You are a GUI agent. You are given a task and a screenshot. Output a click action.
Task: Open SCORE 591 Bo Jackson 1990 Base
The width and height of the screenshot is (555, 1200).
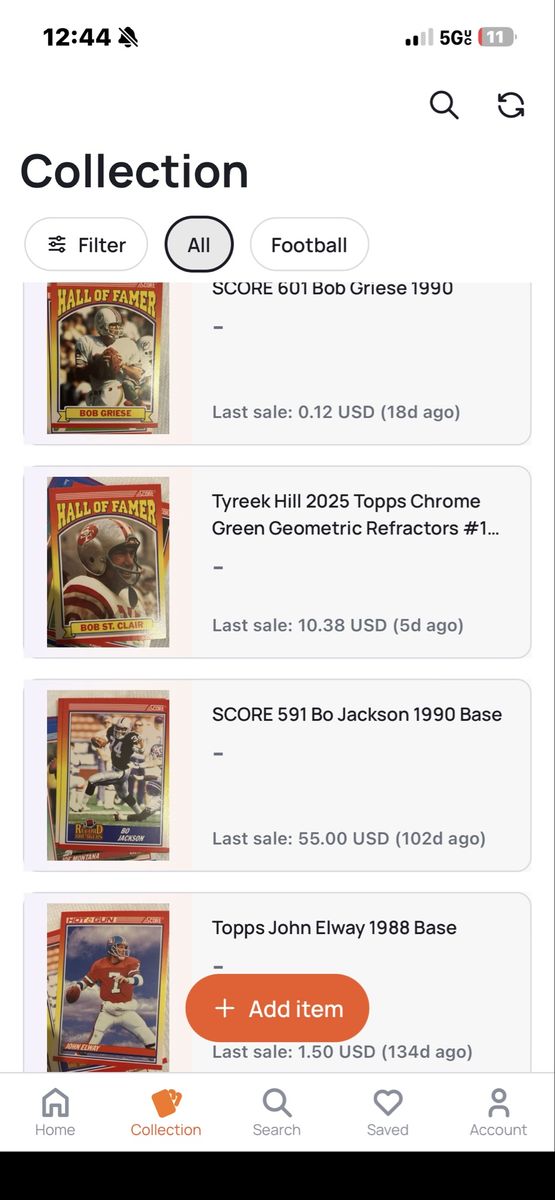coord(277,775)
